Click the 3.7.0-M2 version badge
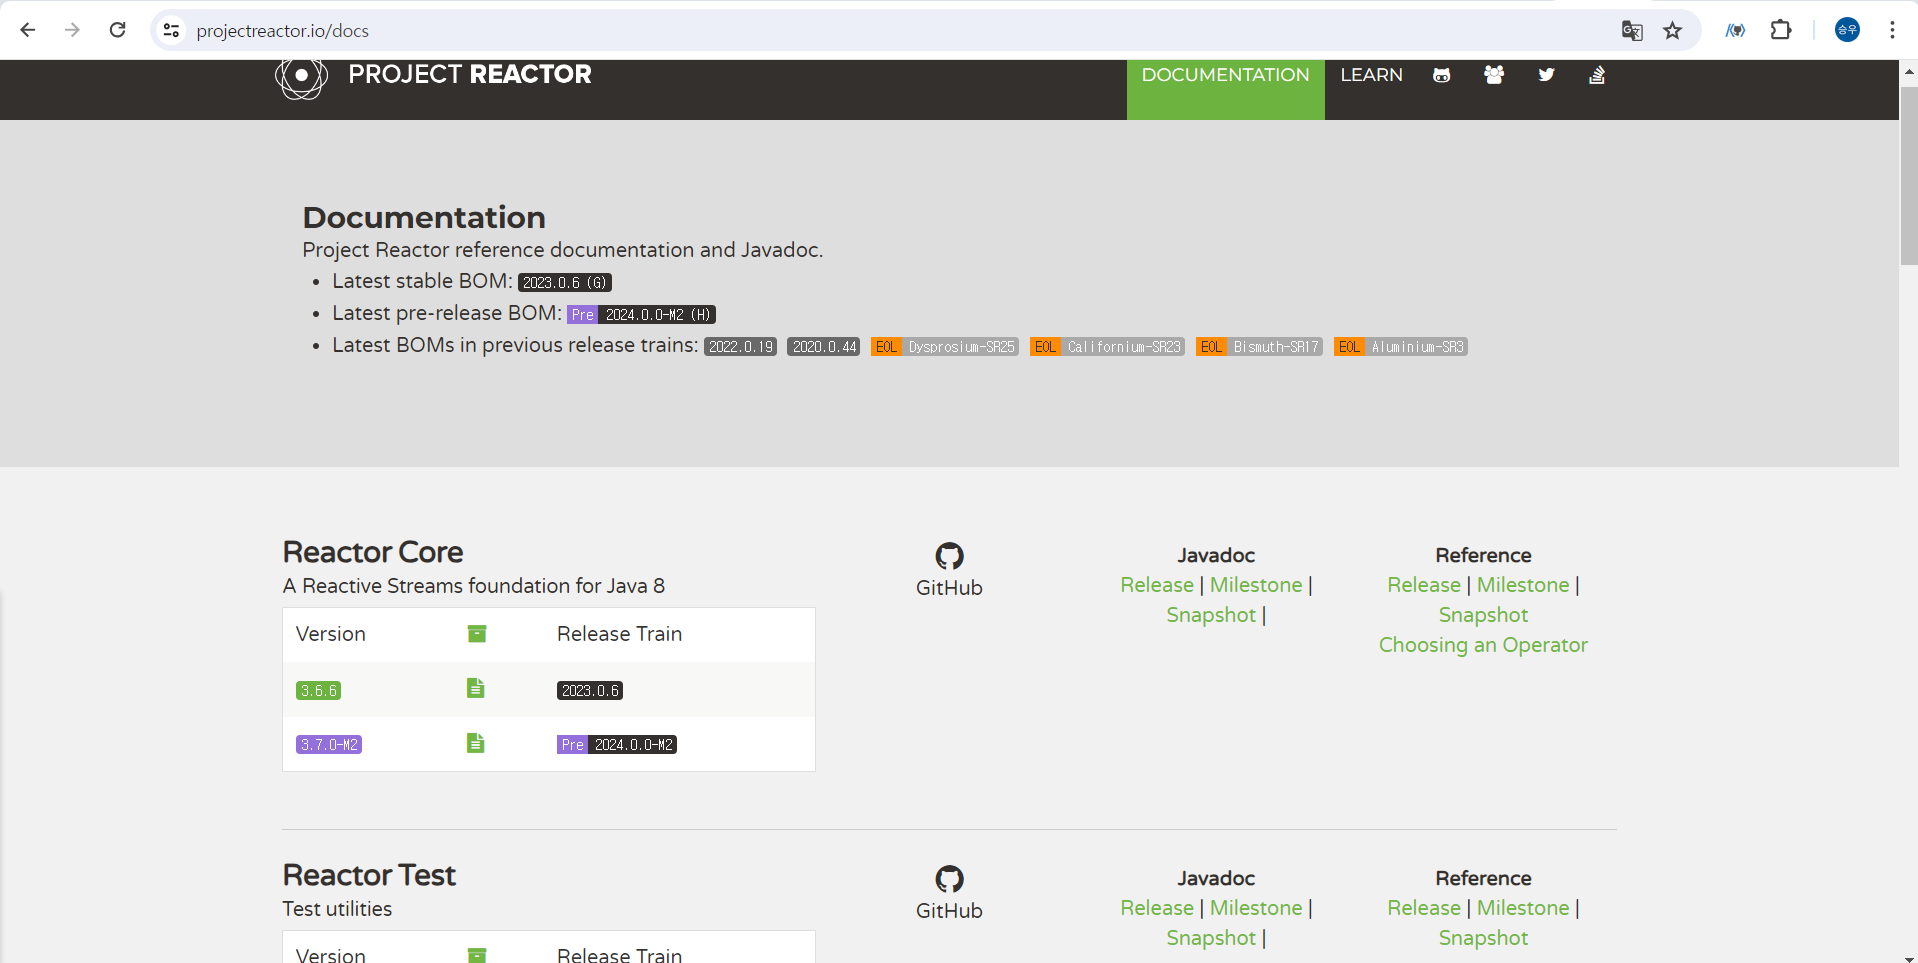1918x963 pixels. (x=329, y=745)
